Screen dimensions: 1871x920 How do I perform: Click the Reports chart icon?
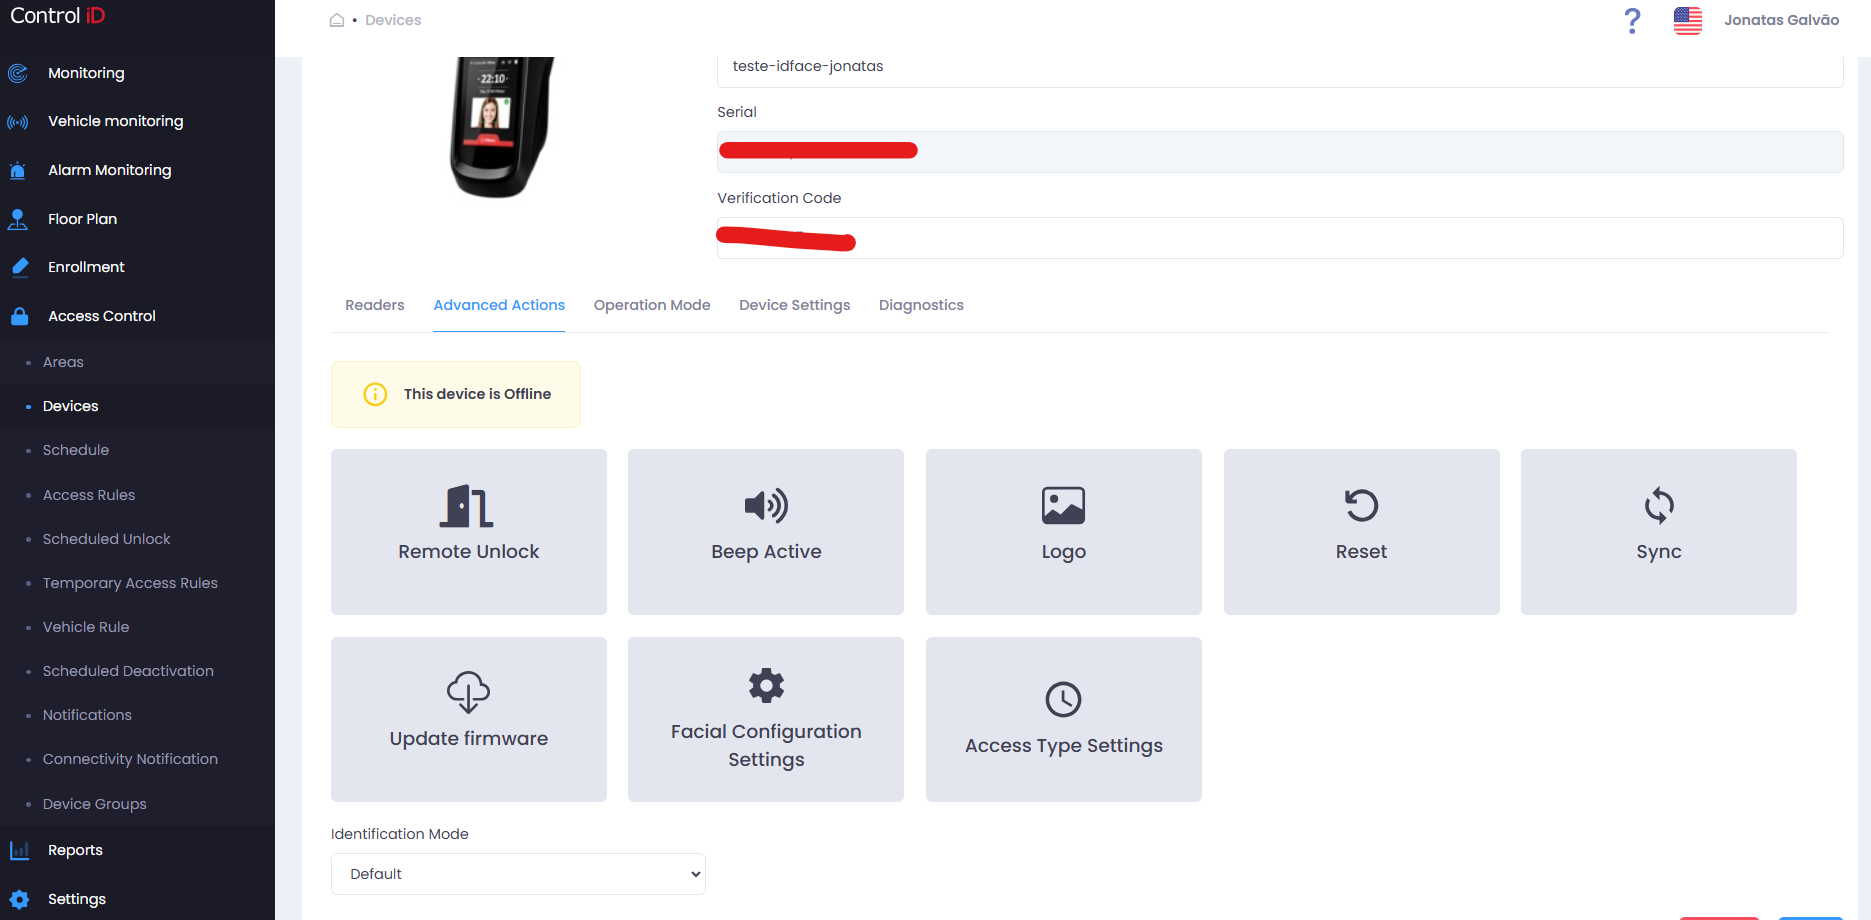(x=20, y=851)
